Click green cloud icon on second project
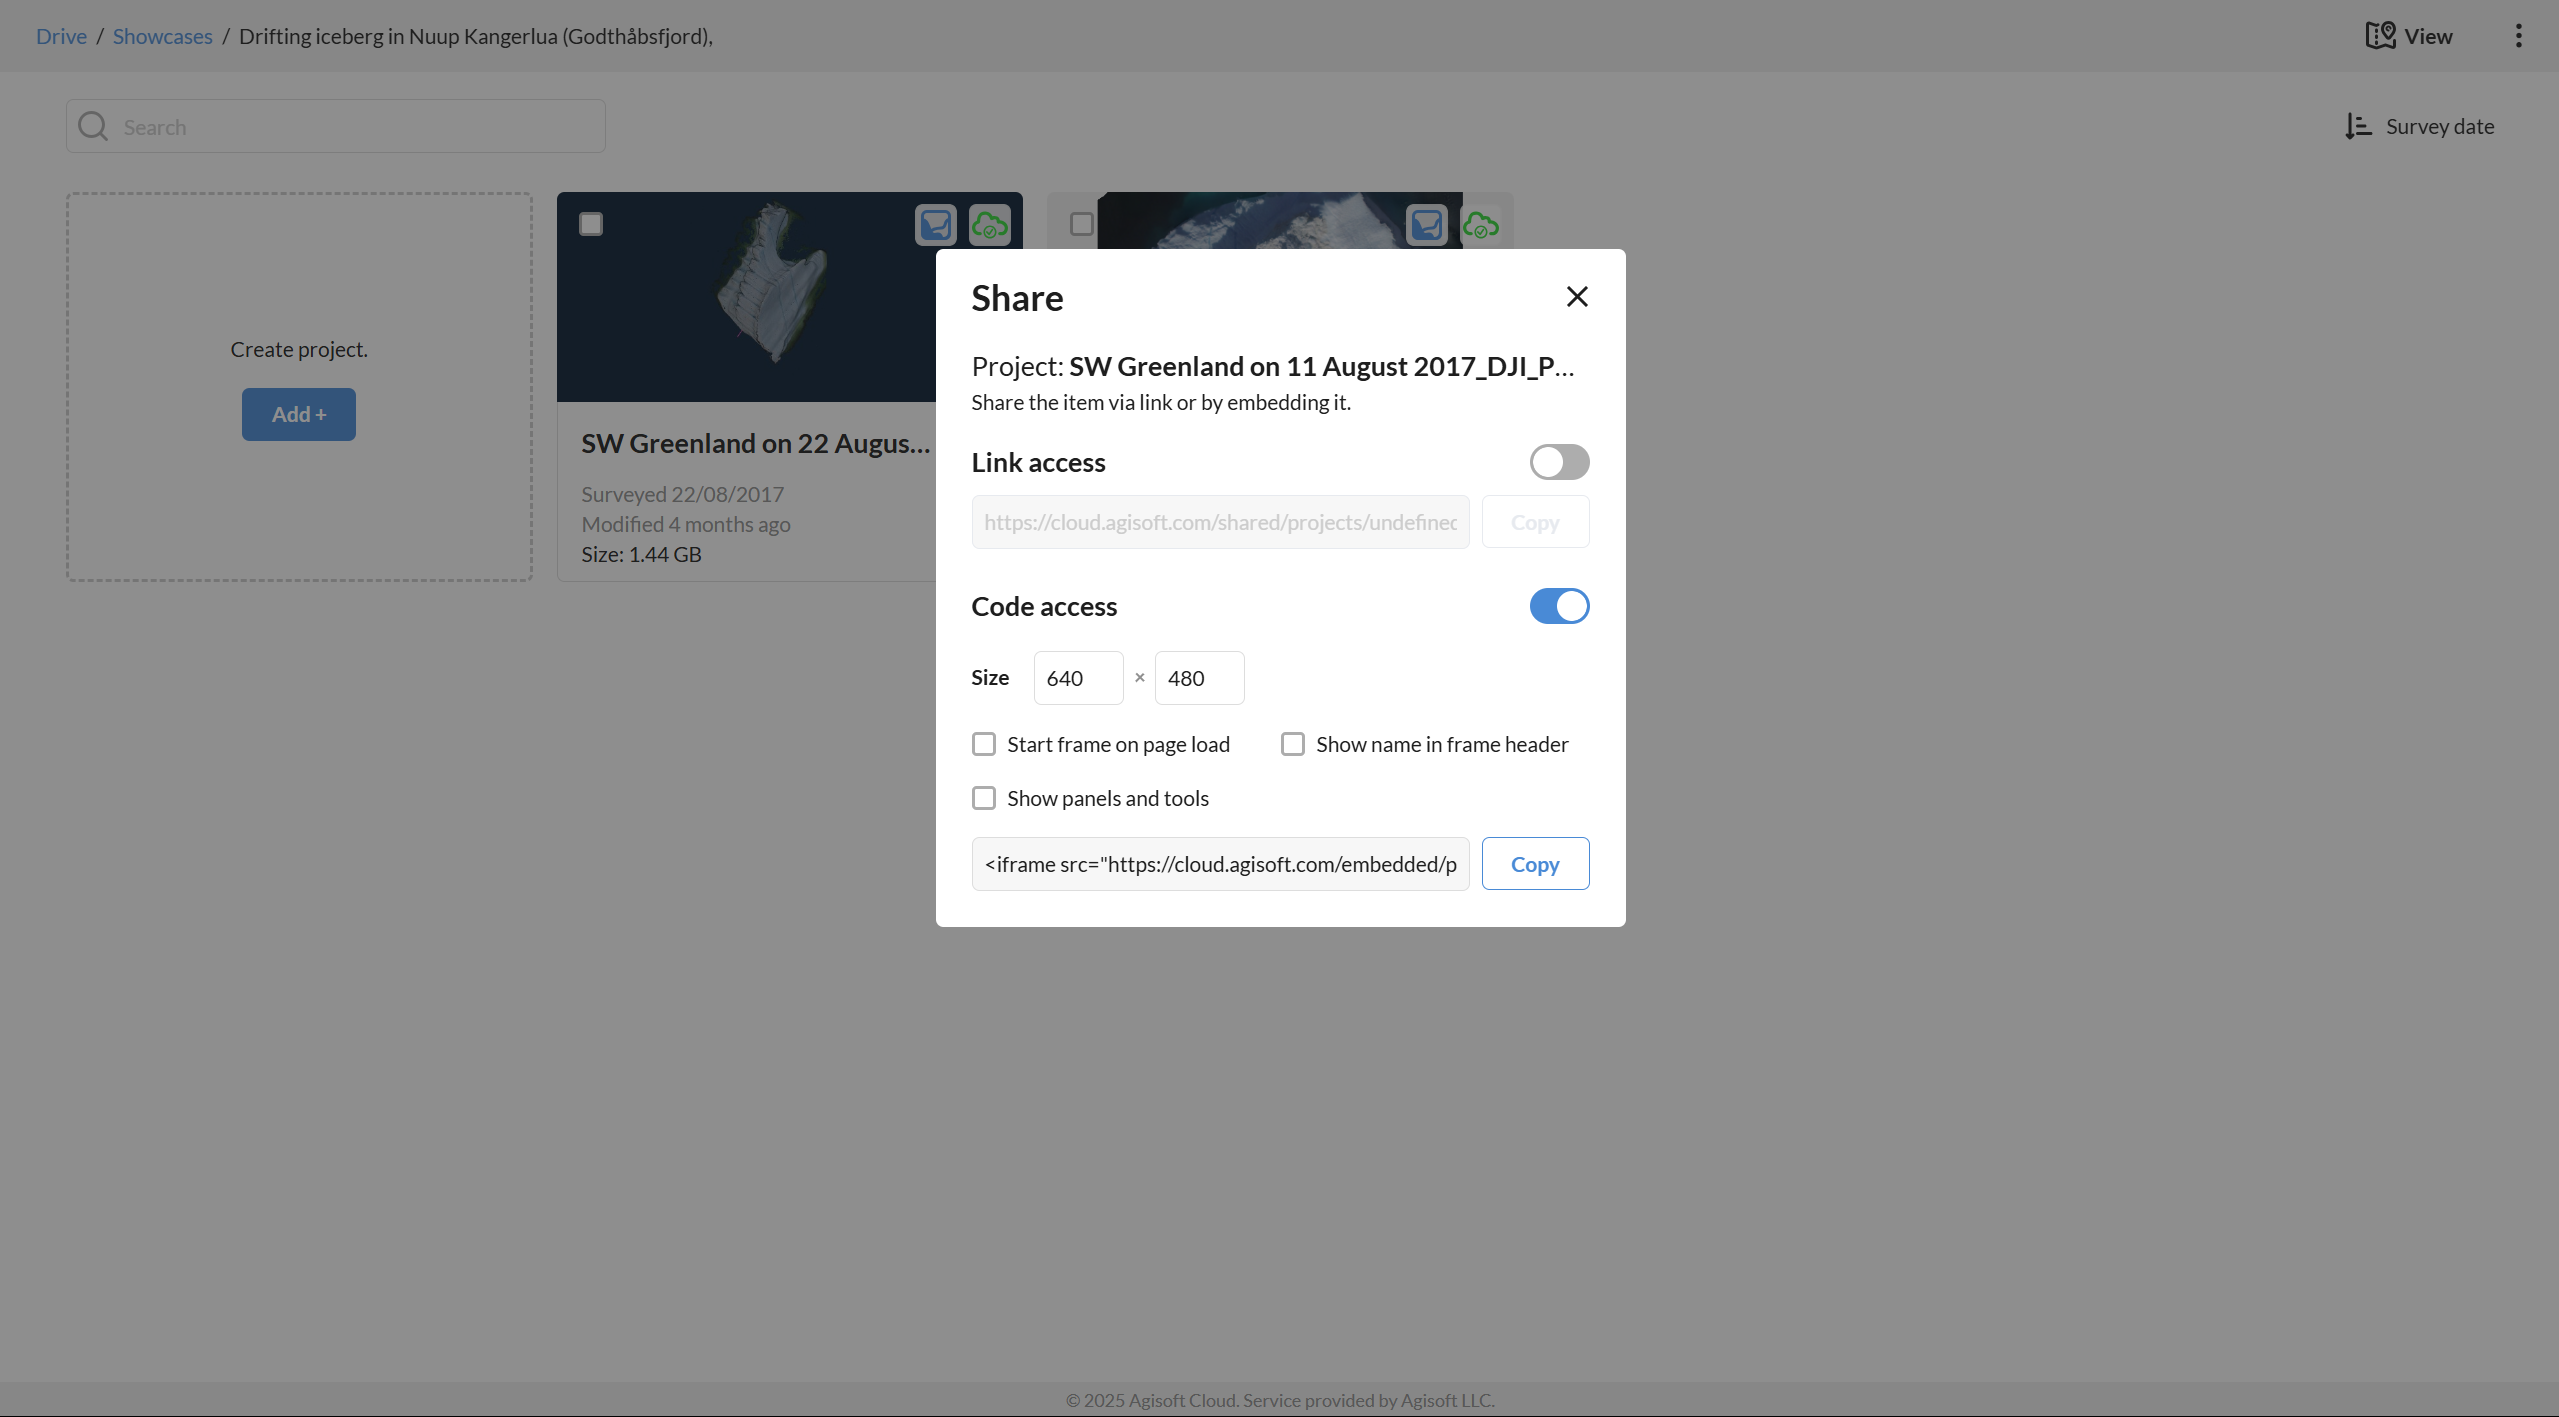Viewport: 2559px width, 1417px height. pos(1481,225)
